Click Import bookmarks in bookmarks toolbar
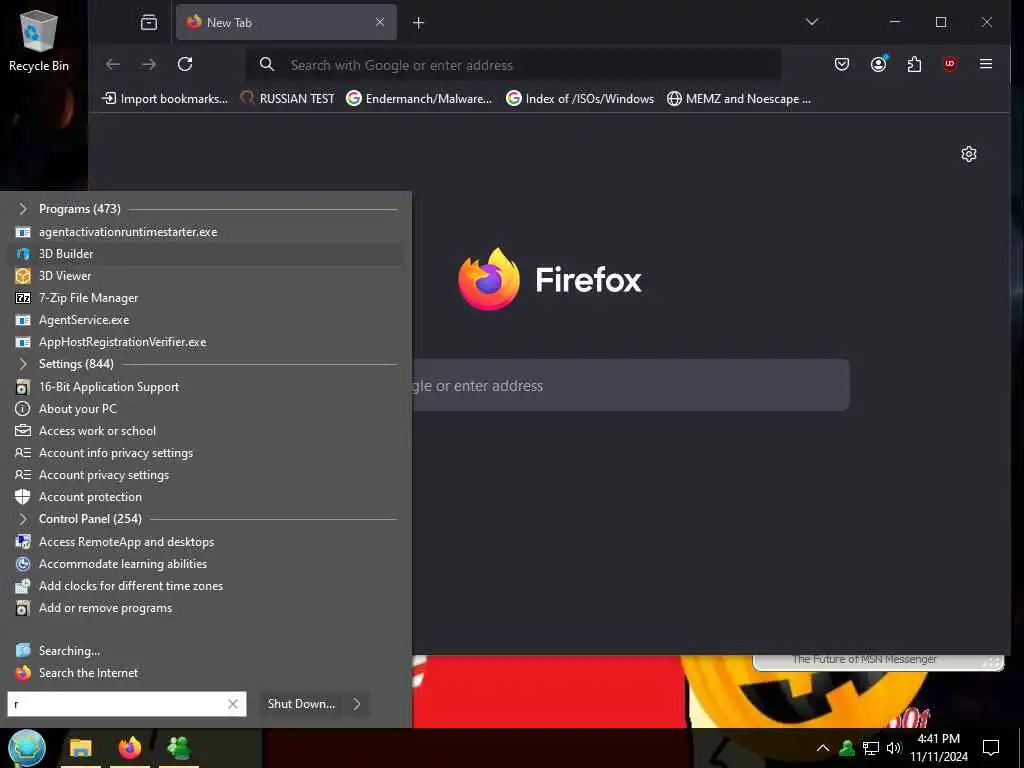The image size is (1024, 768). [165, 99]
